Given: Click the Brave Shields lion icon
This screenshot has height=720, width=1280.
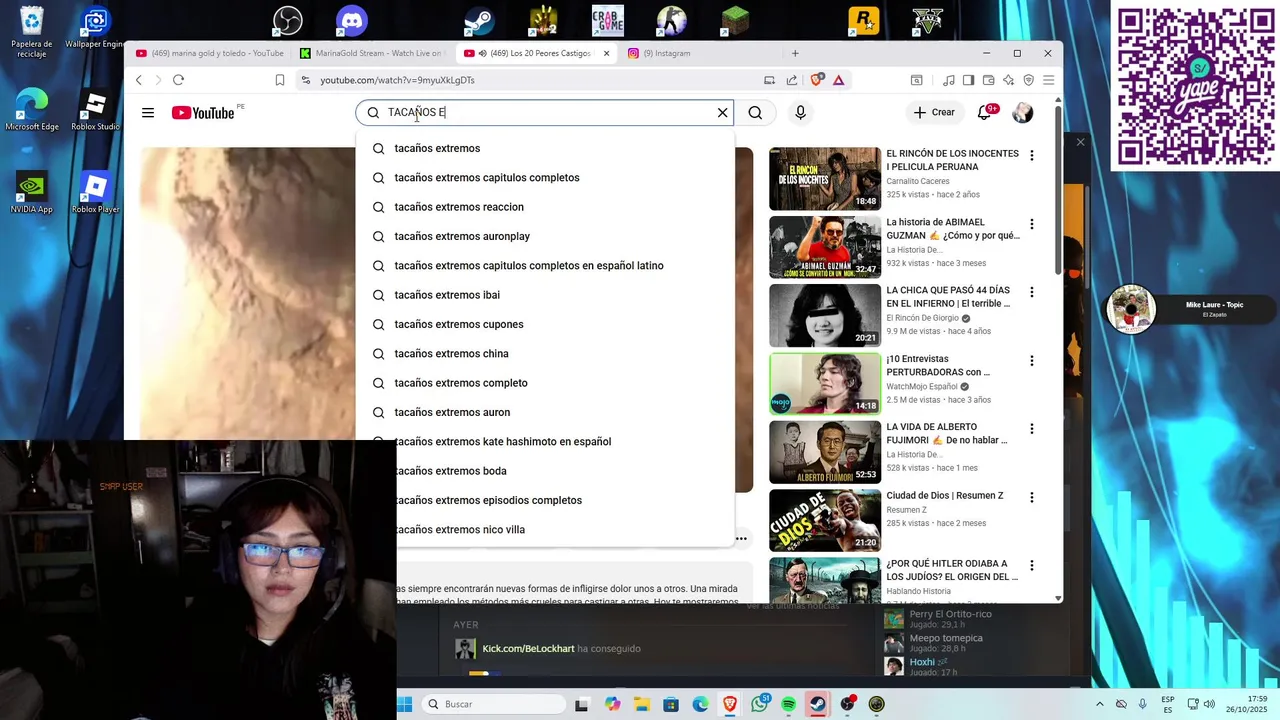Looking at the screenshot, I should coord(817,80).
